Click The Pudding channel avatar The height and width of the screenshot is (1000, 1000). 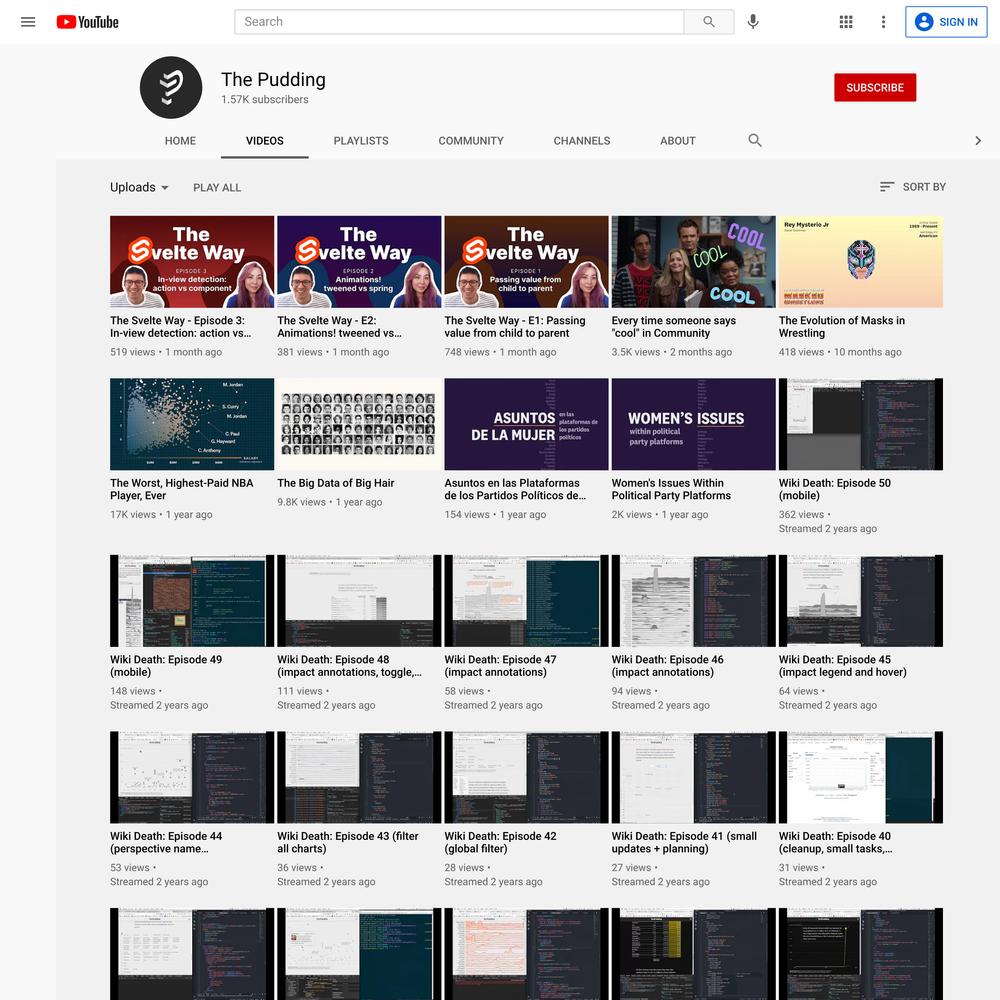171,87
